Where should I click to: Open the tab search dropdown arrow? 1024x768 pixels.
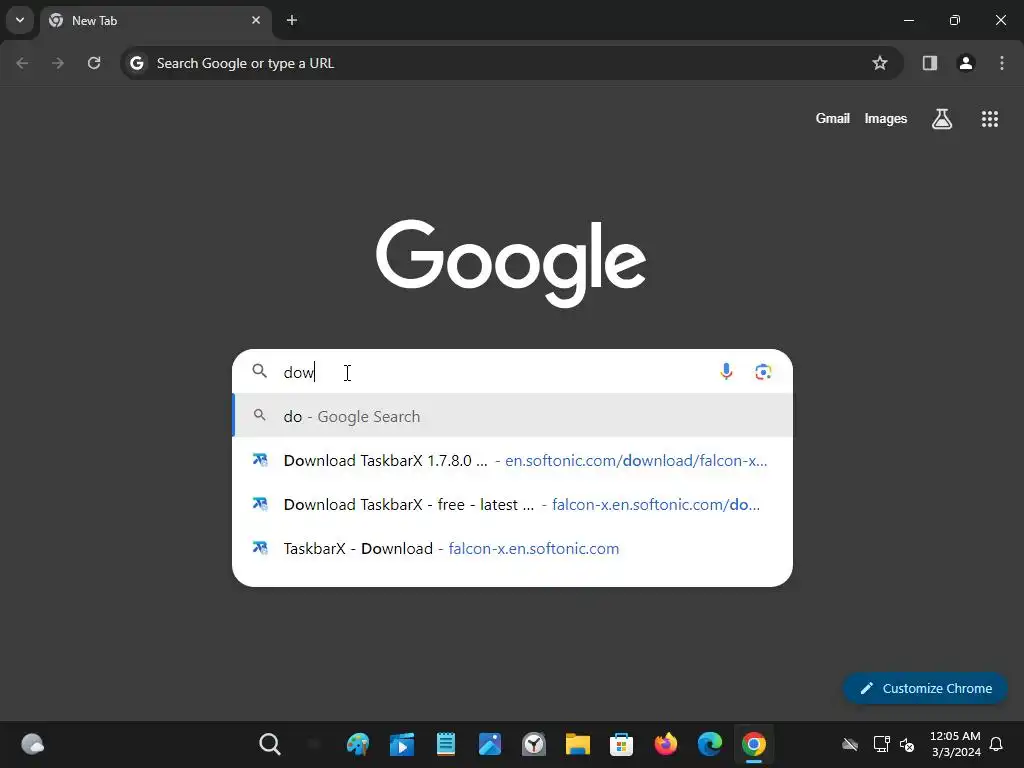pos(20,20)
